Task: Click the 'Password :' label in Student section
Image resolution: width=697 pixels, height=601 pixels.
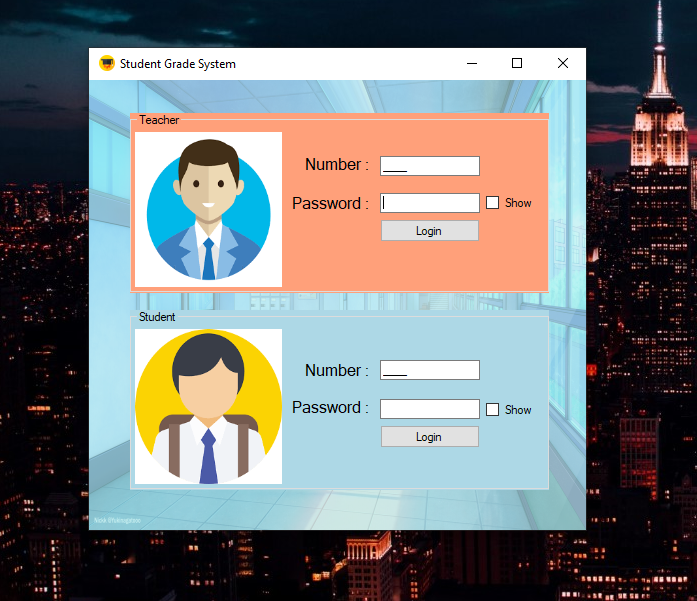Action: coord(330,408)
